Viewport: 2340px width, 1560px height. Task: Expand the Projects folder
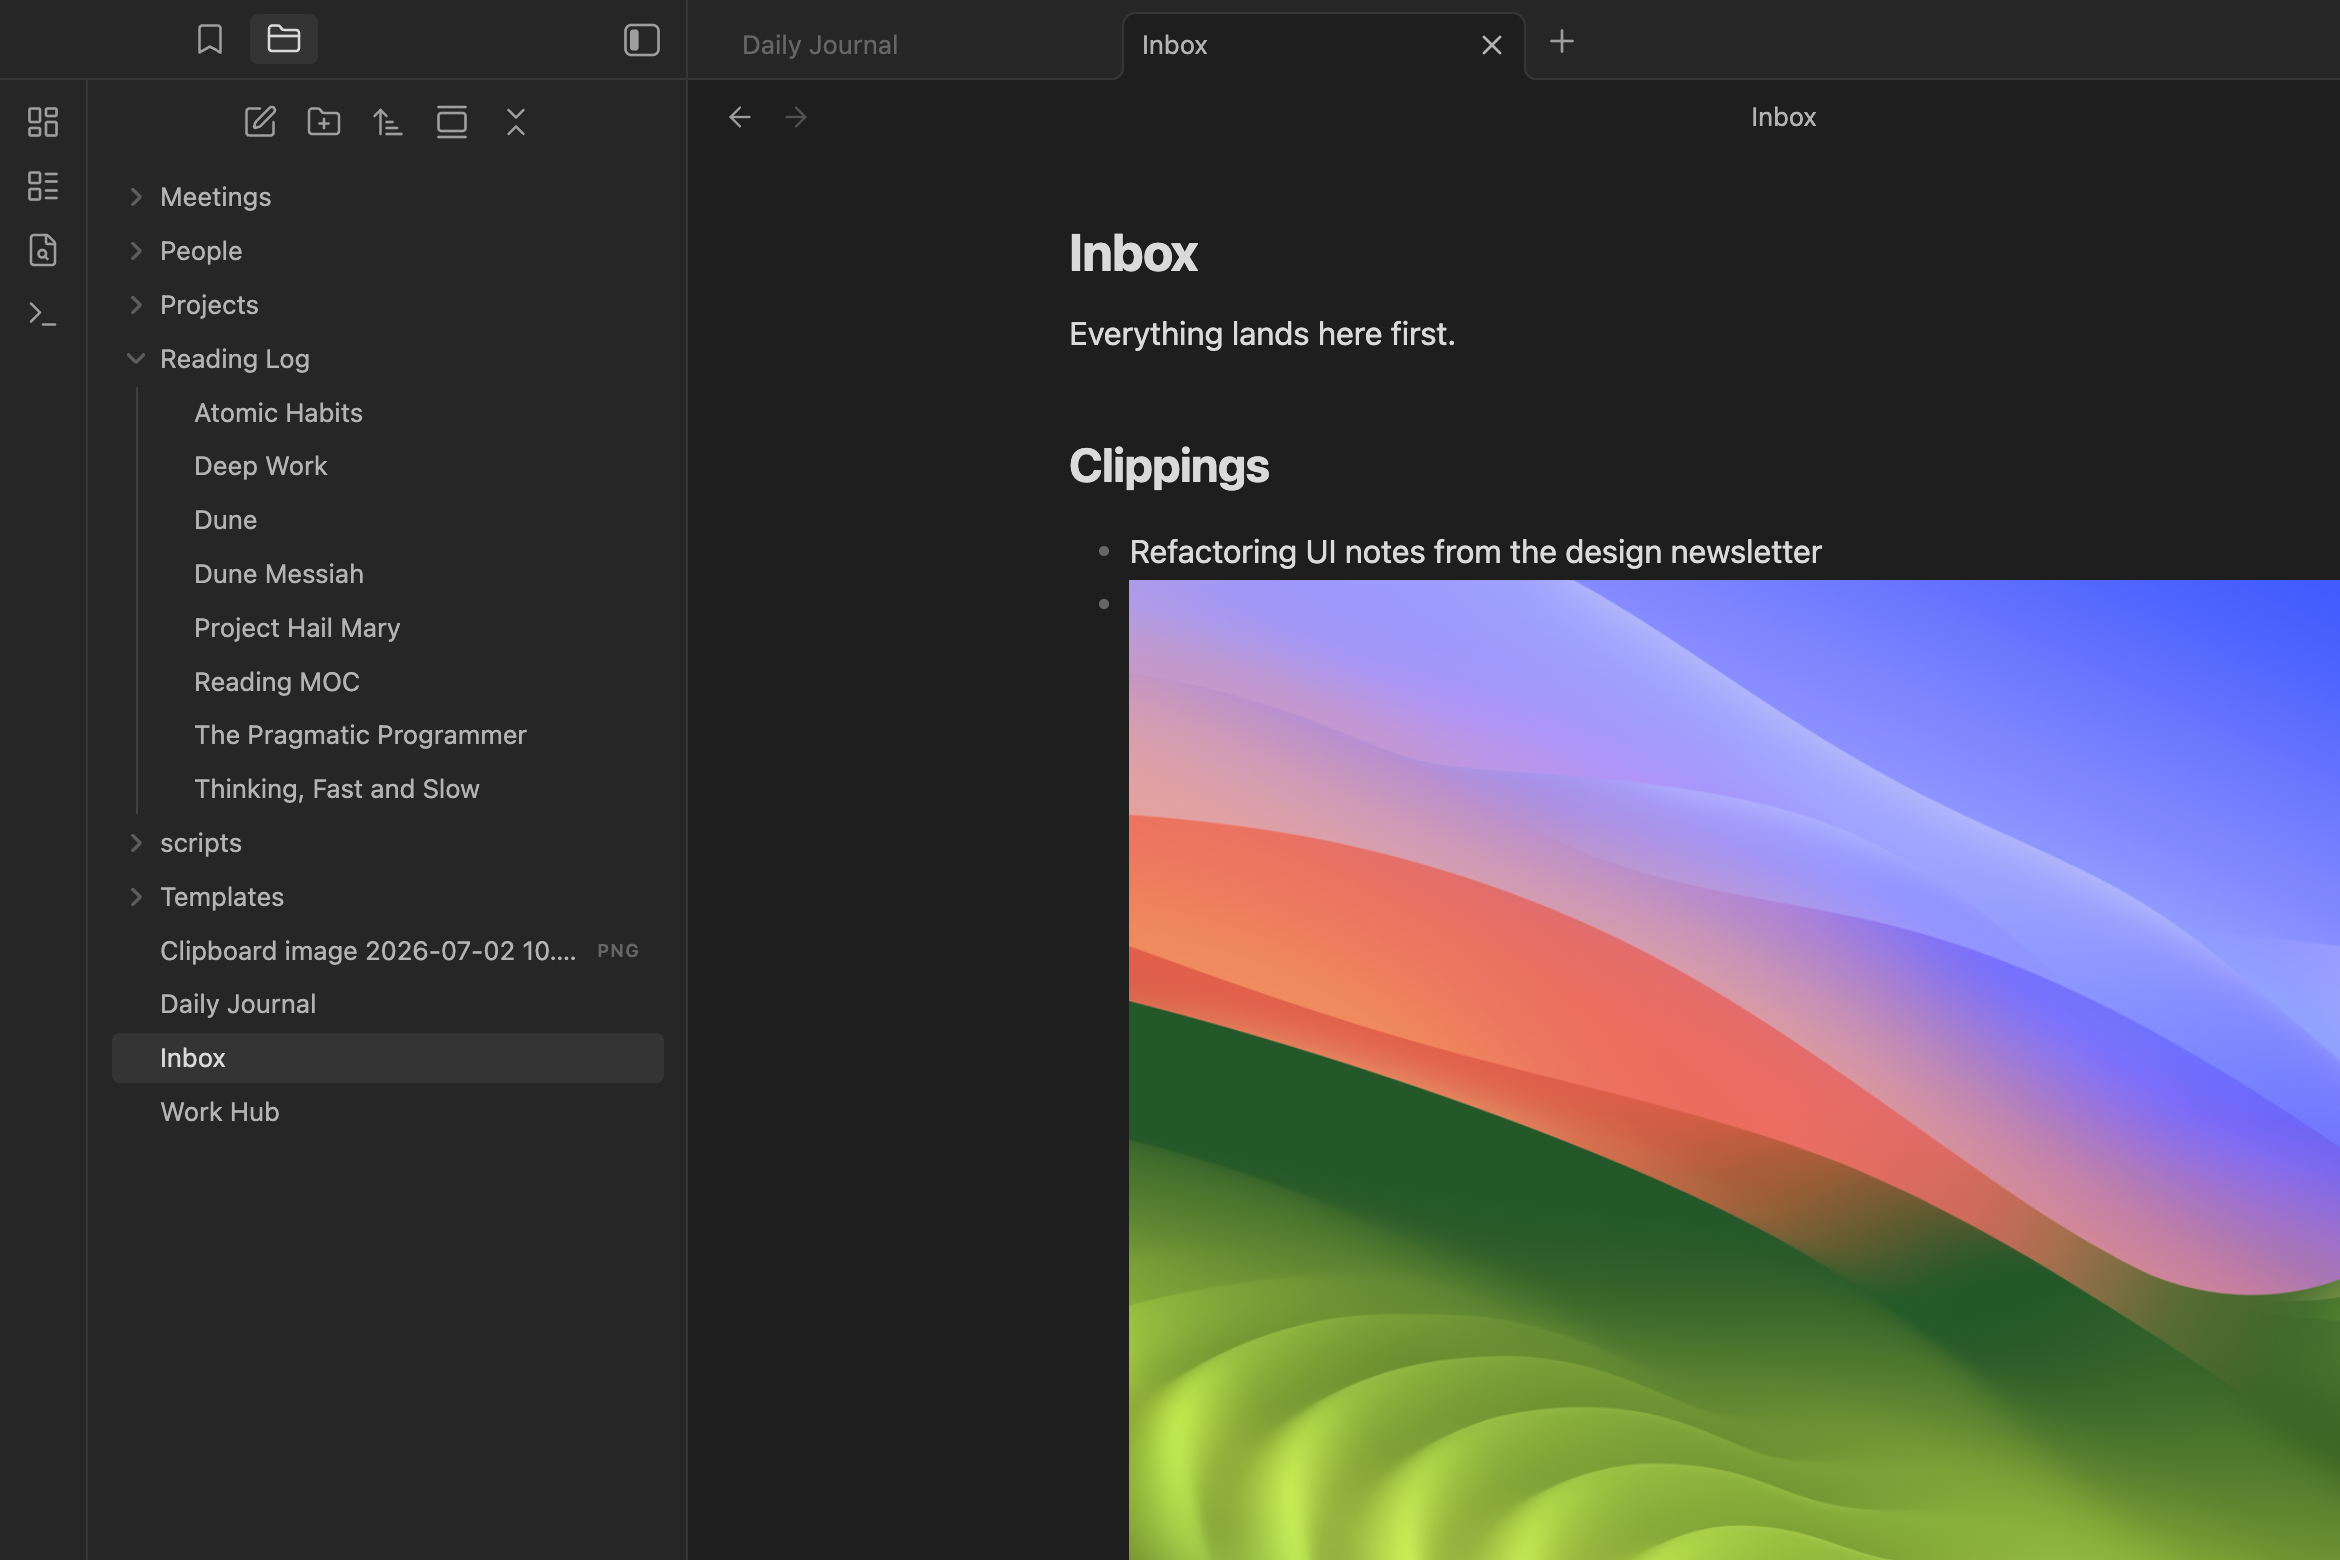point(388,305)
